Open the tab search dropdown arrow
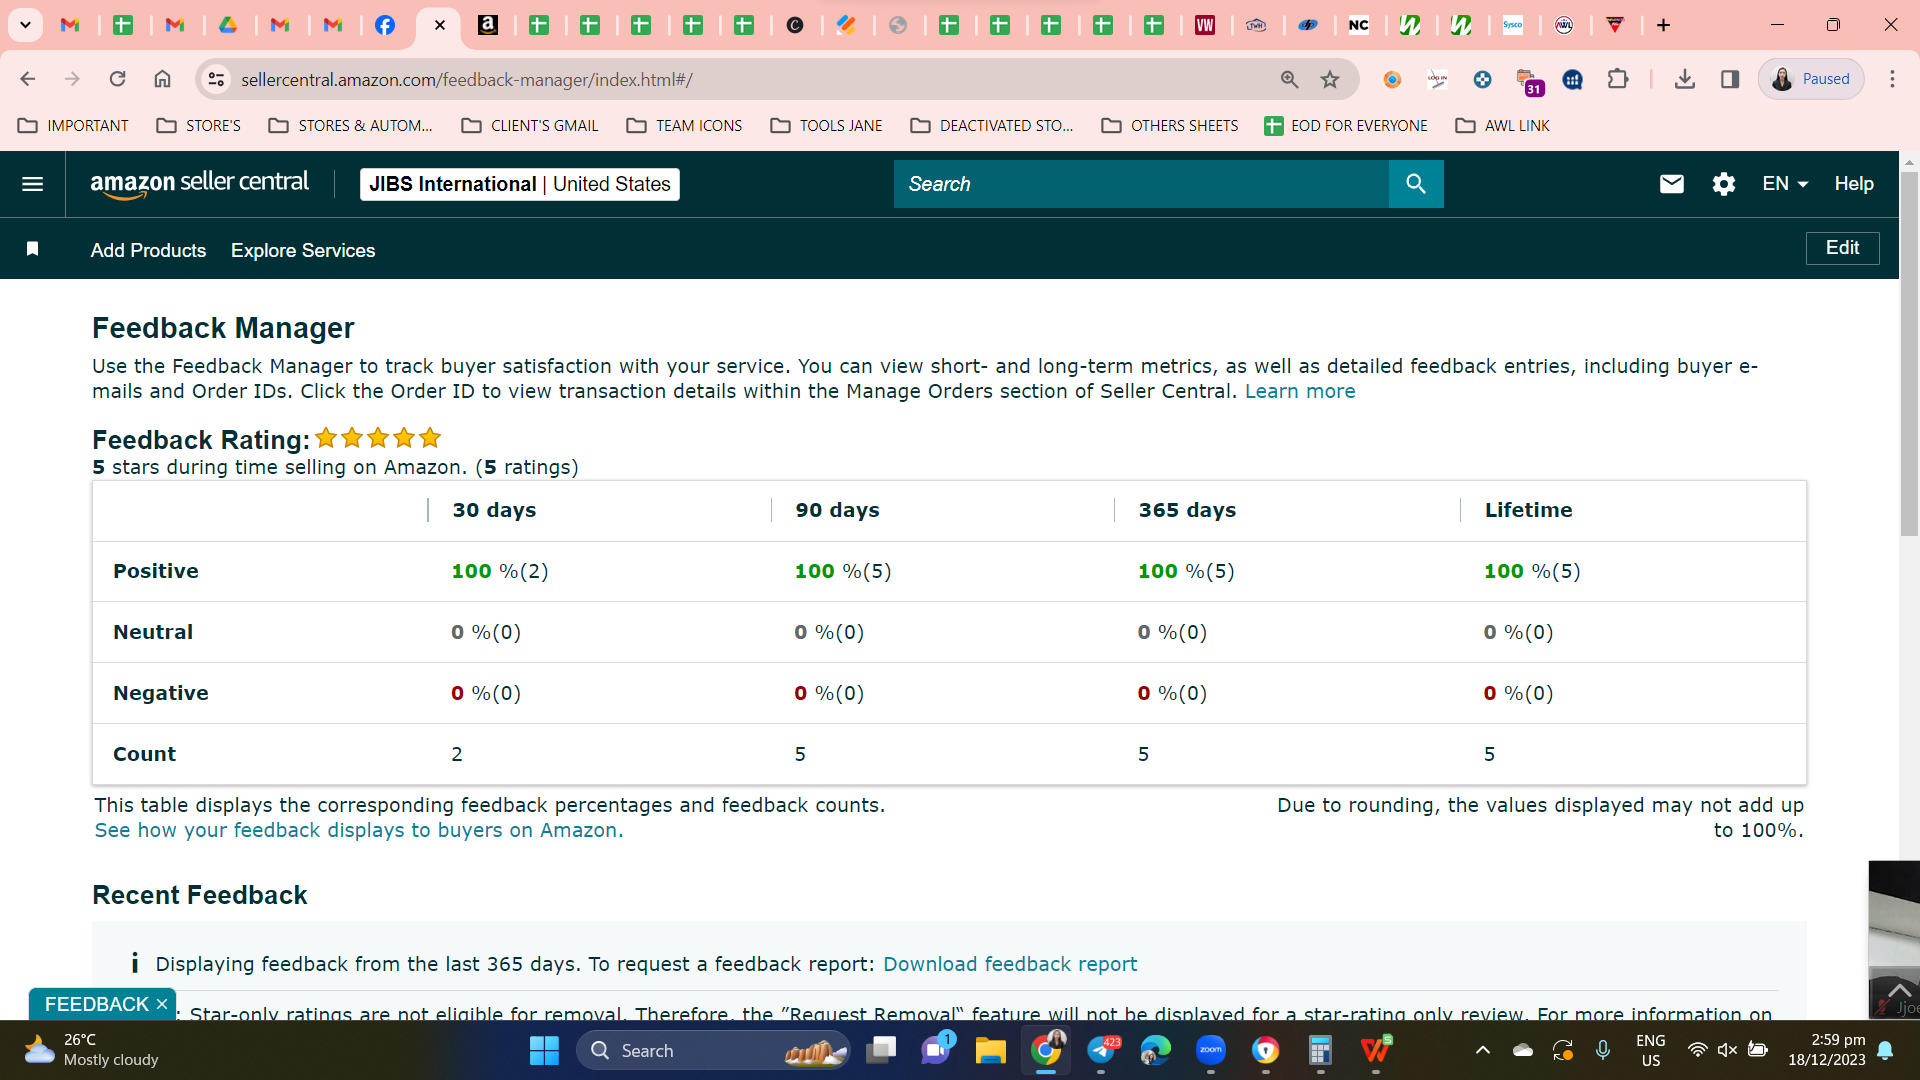The height and width of the screenshot is (1080, 1920). (25, 25)
